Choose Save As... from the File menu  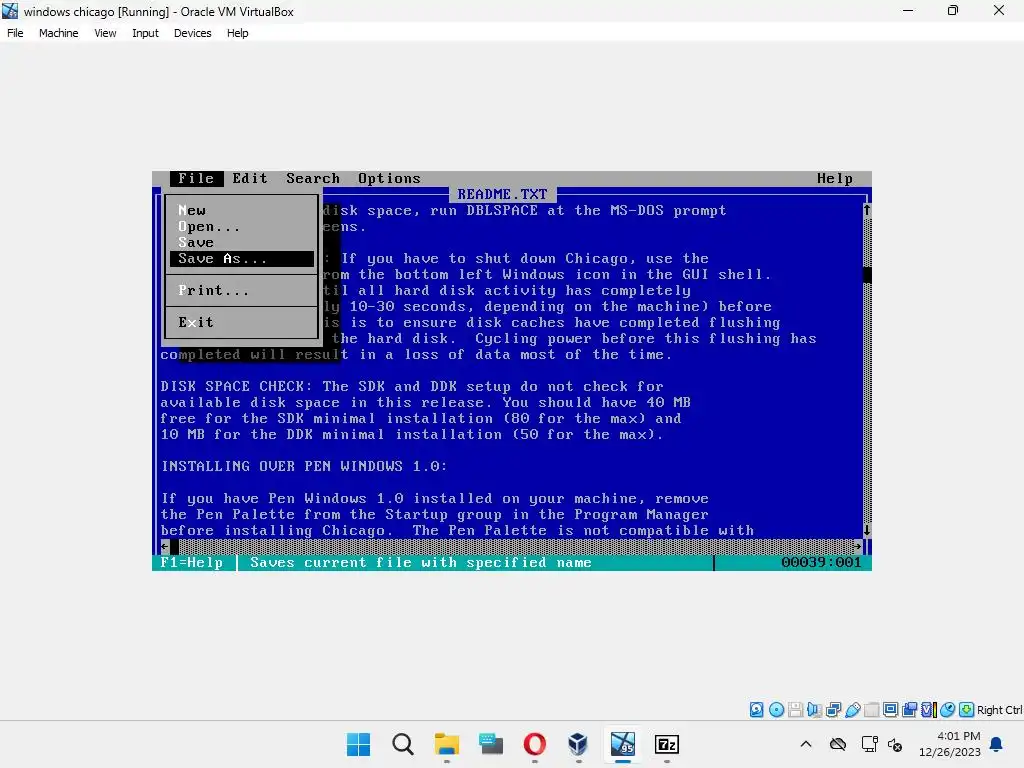(242, 259)
